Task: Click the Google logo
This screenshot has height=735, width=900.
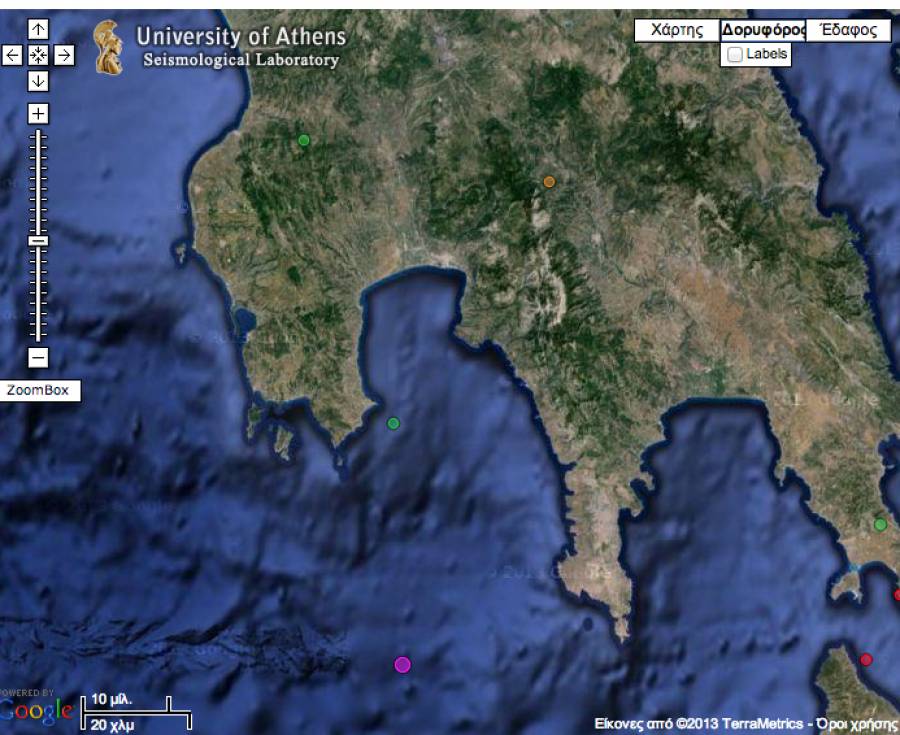Action: [37, 711]
